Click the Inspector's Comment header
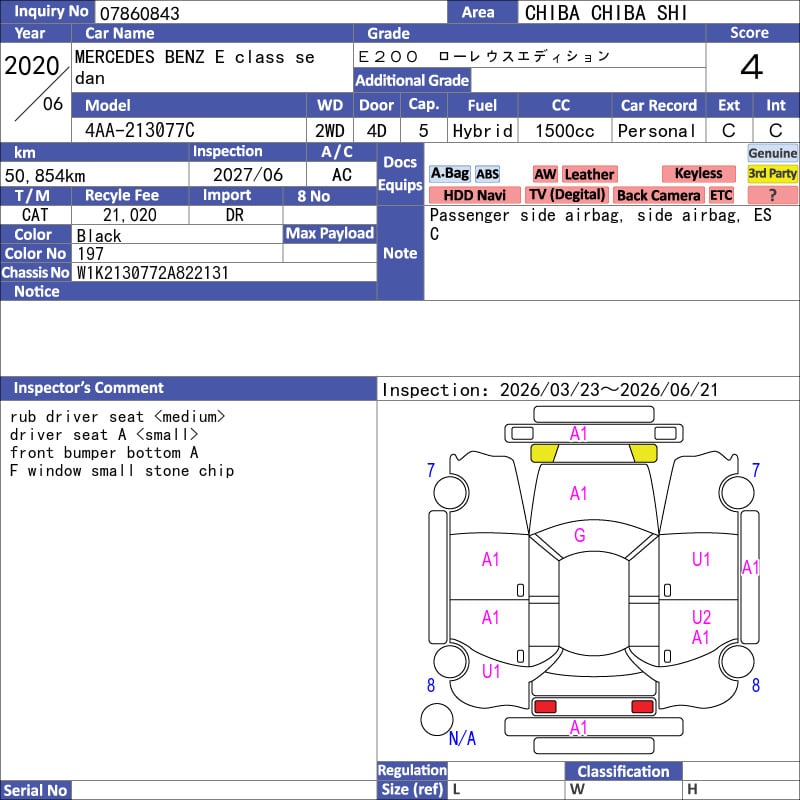 click(x=89, y=388)
